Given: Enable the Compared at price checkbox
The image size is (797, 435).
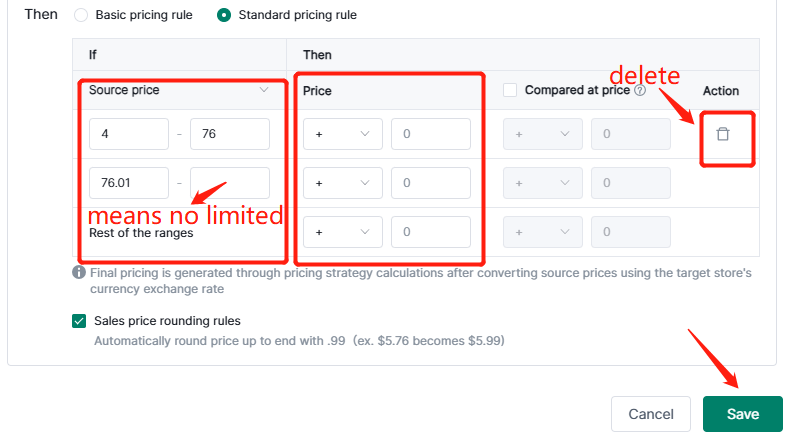Looking at the screenshot, I should click(x=510, y=90).
